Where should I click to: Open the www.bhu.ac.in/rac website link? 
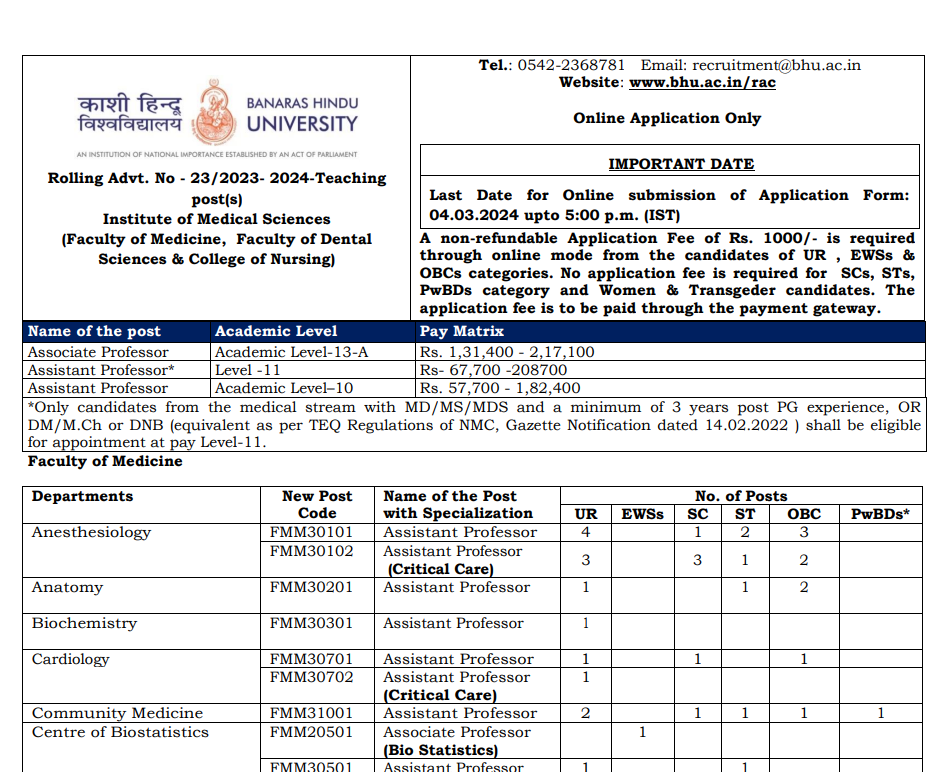click(x=702, y=82)
